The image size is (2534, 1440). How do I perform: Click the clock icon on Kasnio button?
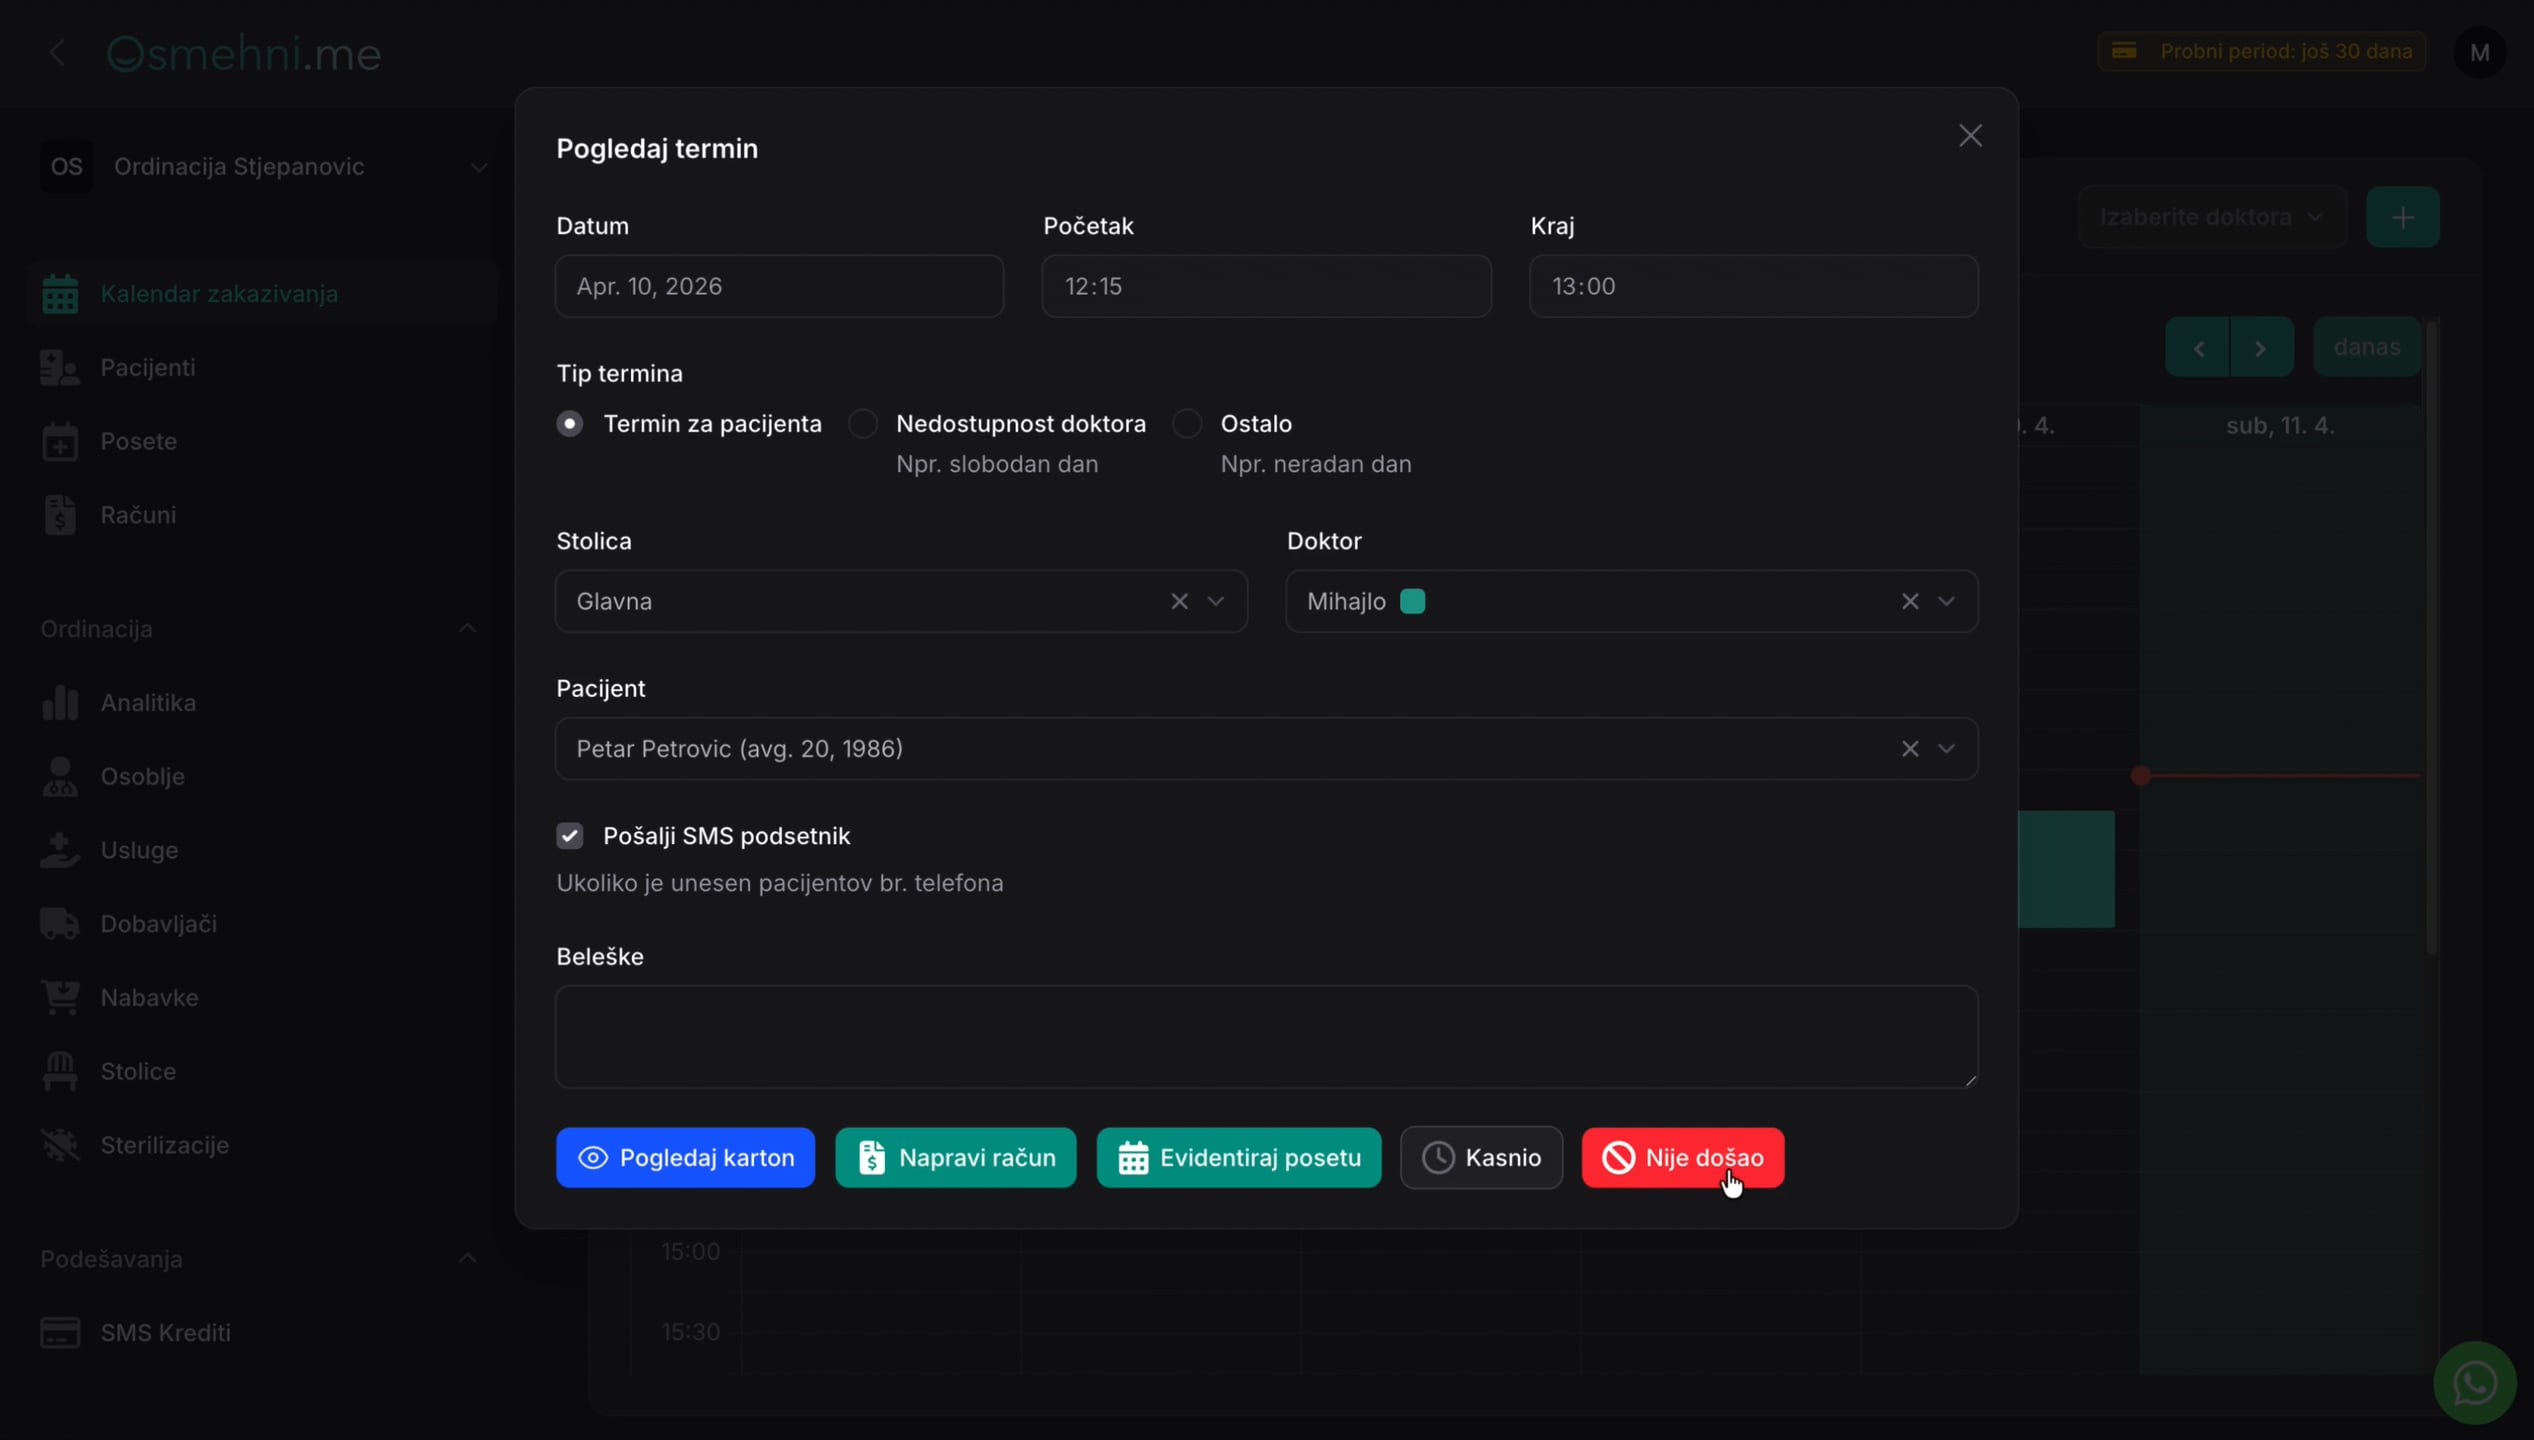(x=1438, y=1157)
